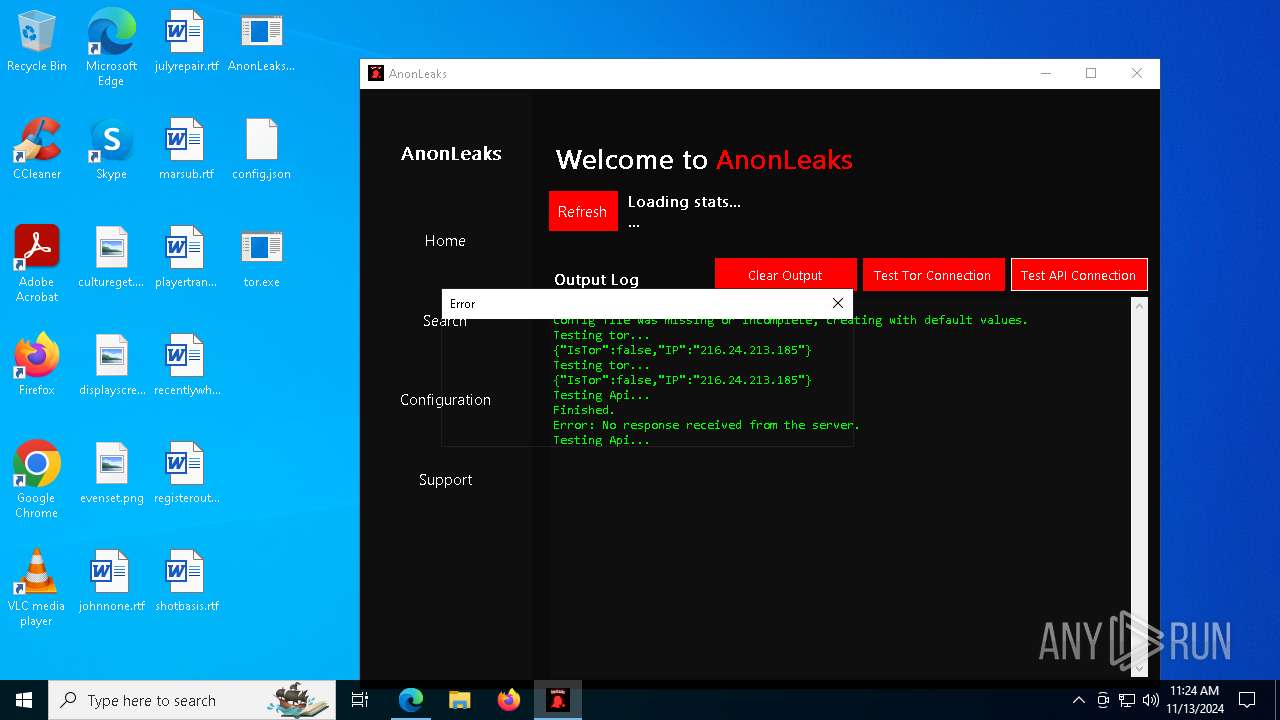Viewport: 1280px width, 720px height.
Task: Click Edge icon in taskbar
Action: 411,700
